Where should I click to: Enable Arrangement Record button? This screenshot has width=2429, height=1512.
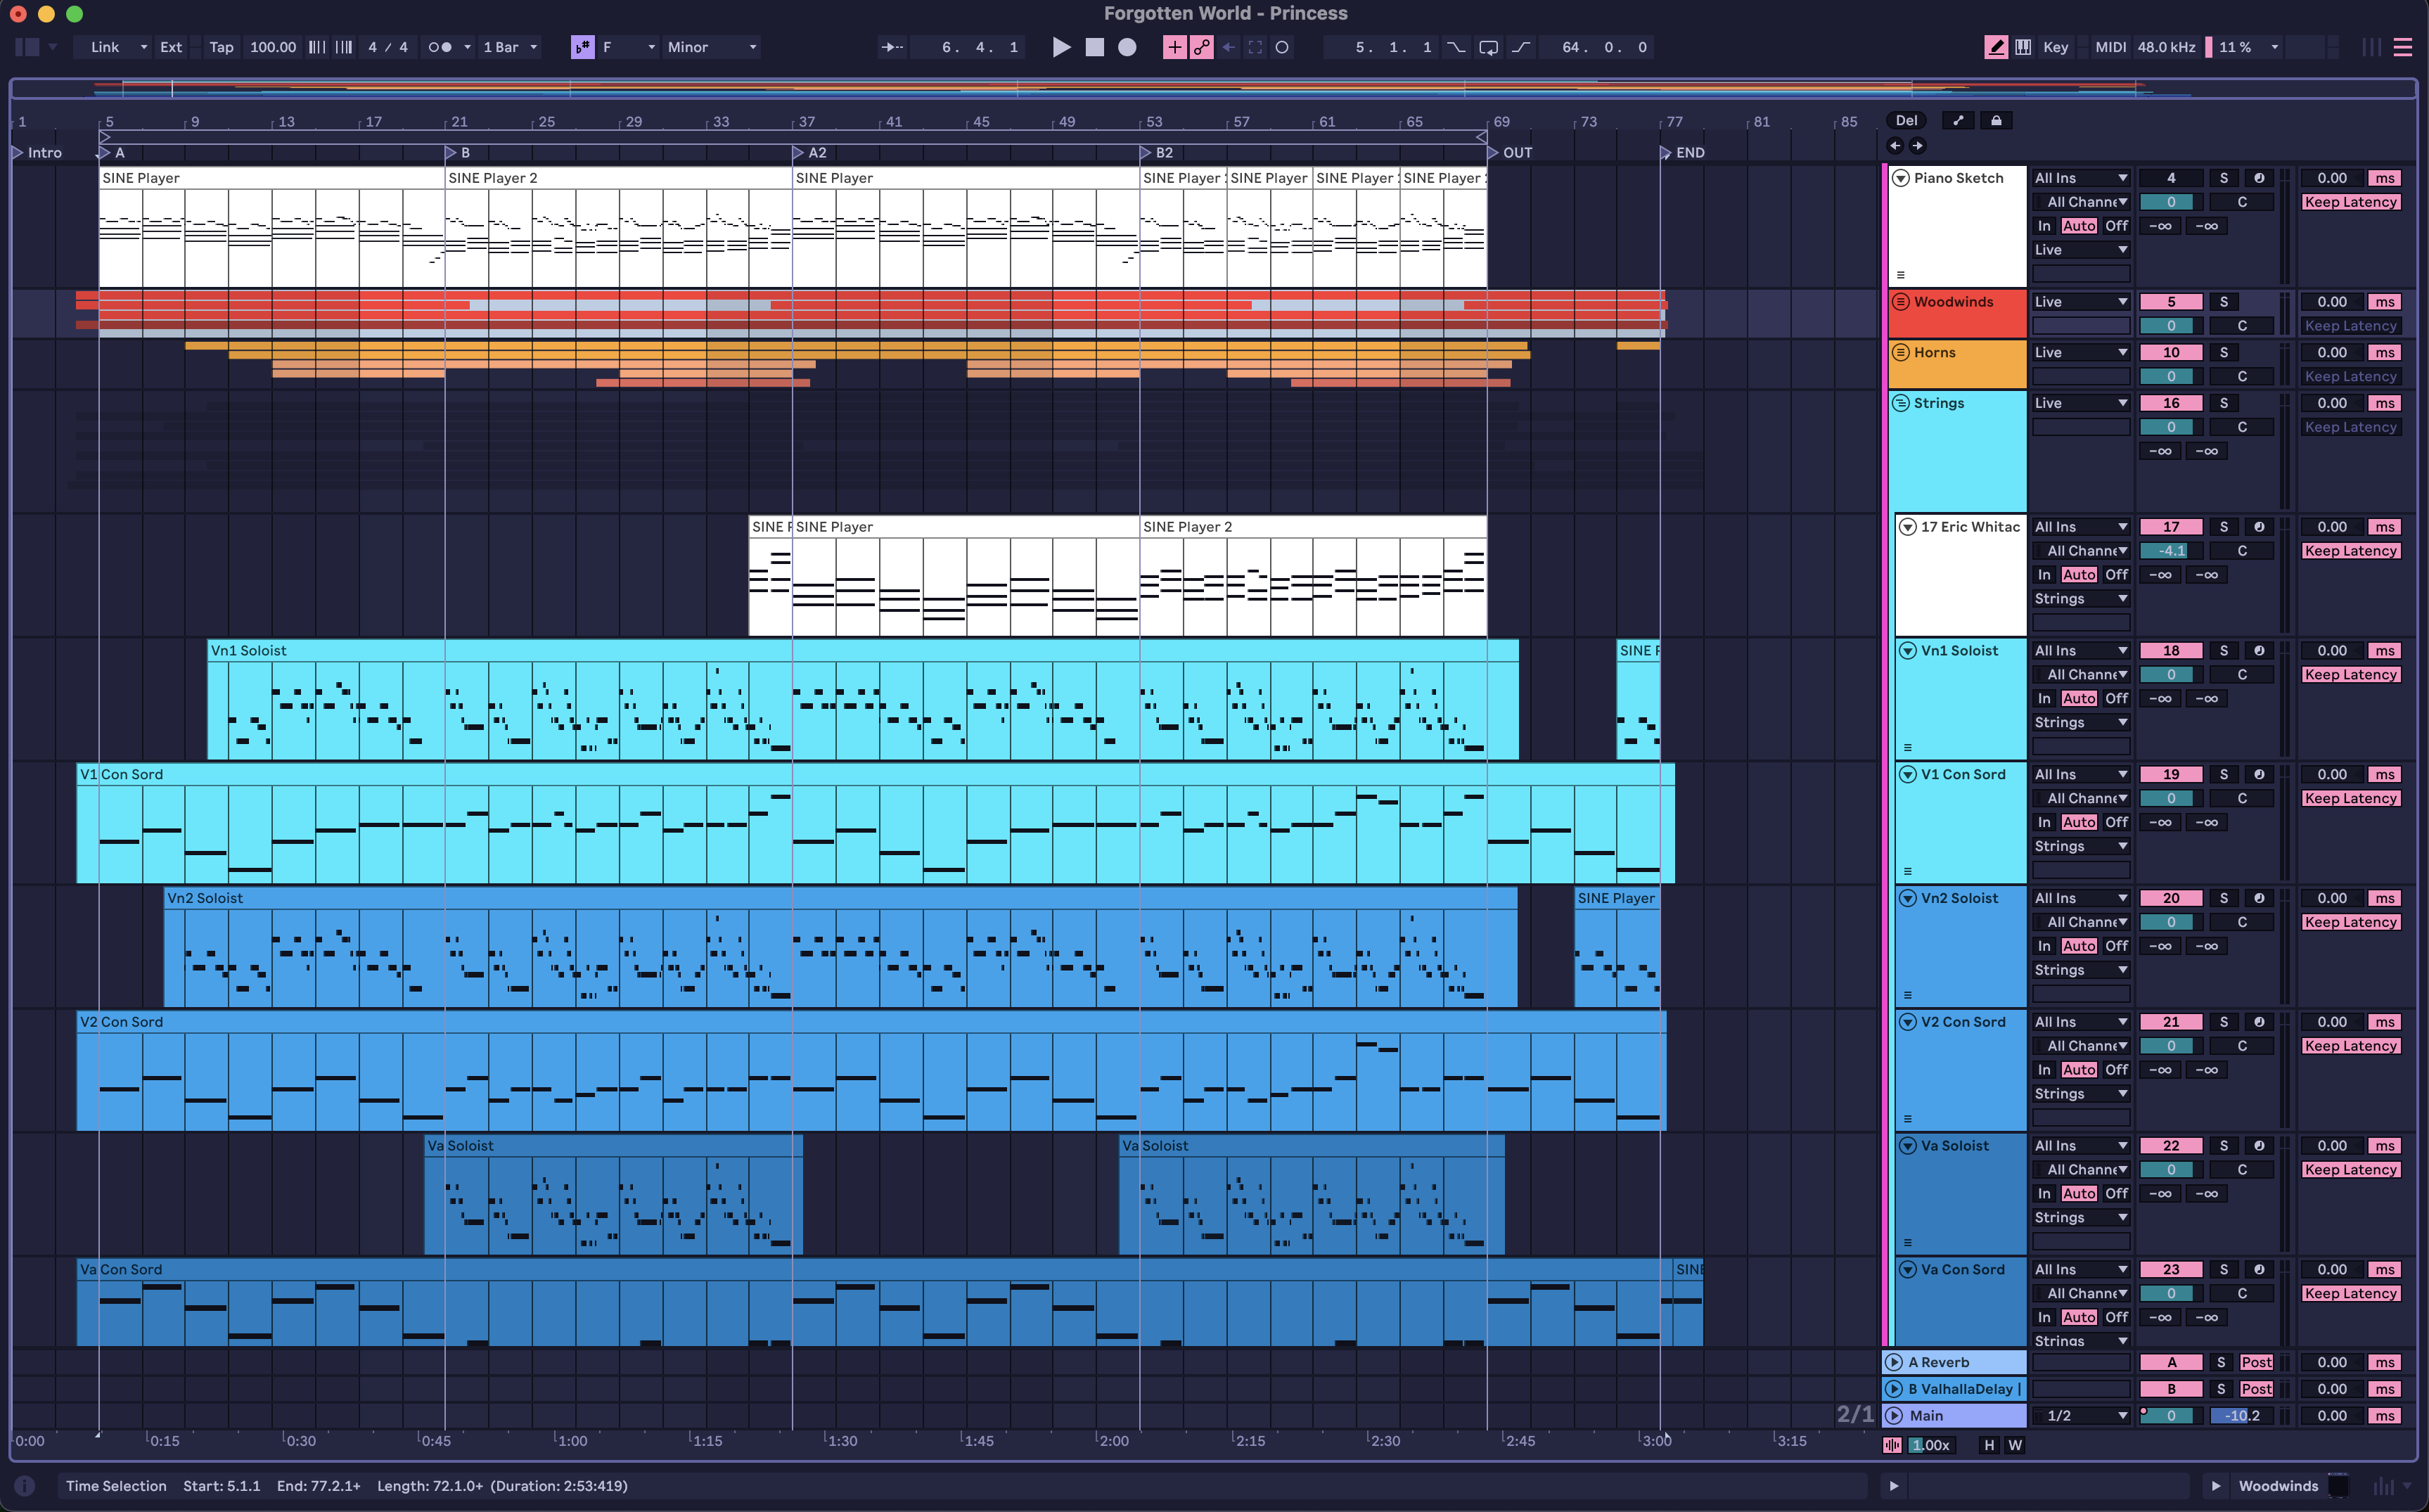[1127, 47]
